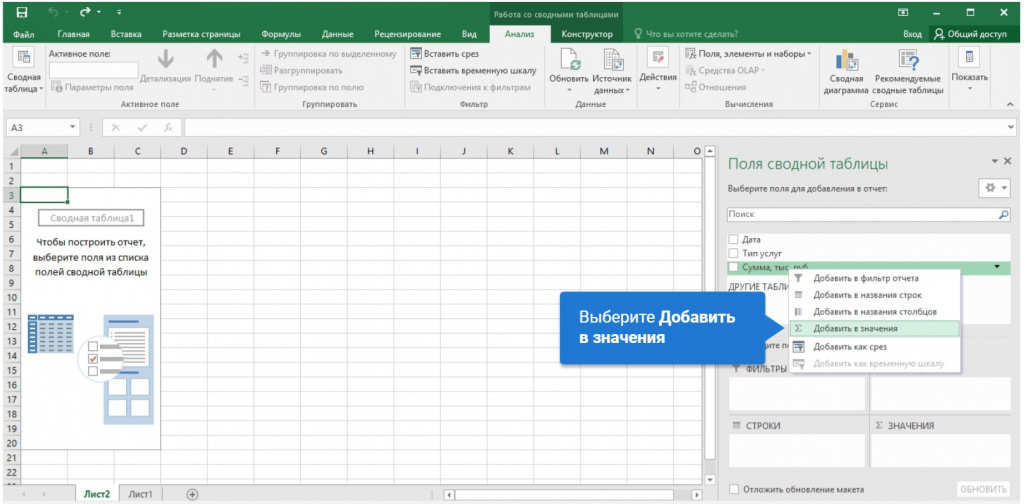Expand the Name Box dropdown arrow
Screen dimensions: 1024x504
pos(72,128)
